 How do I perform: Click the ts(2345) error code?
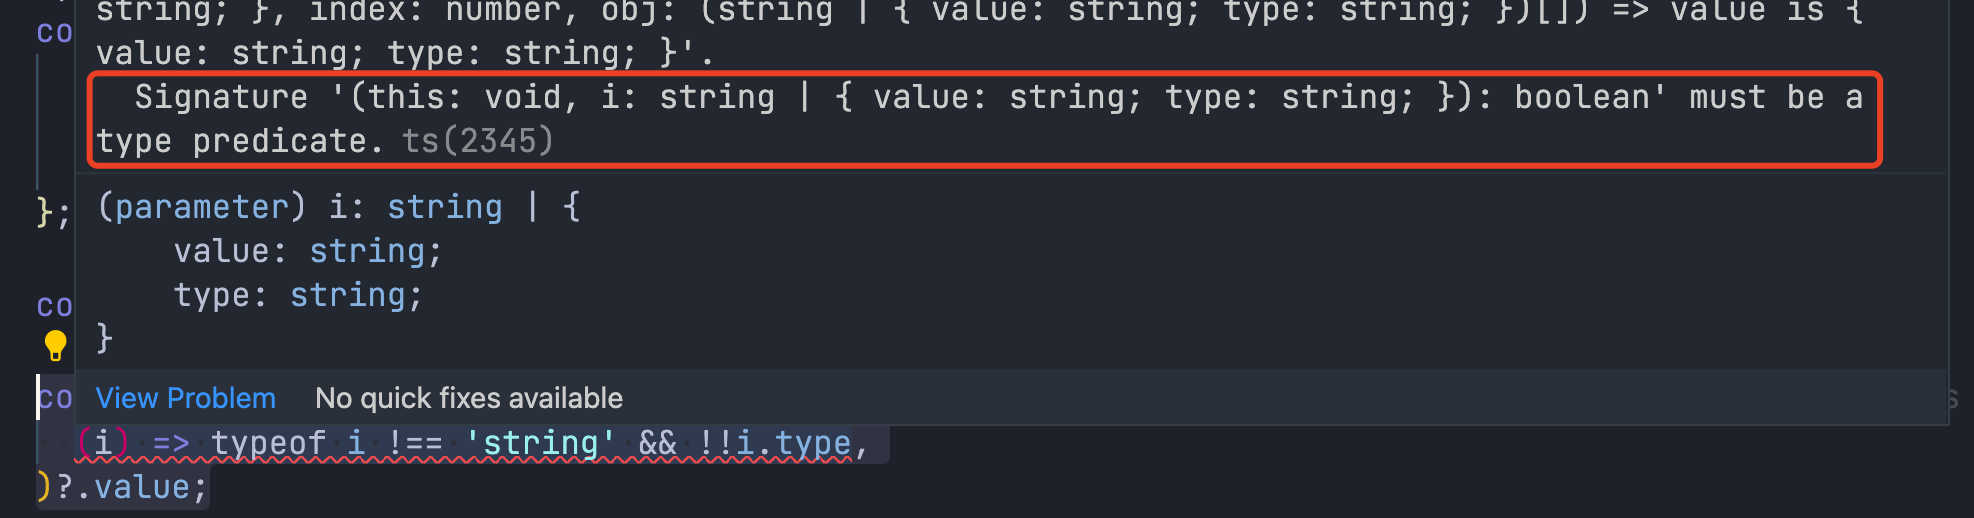point(478,141)
